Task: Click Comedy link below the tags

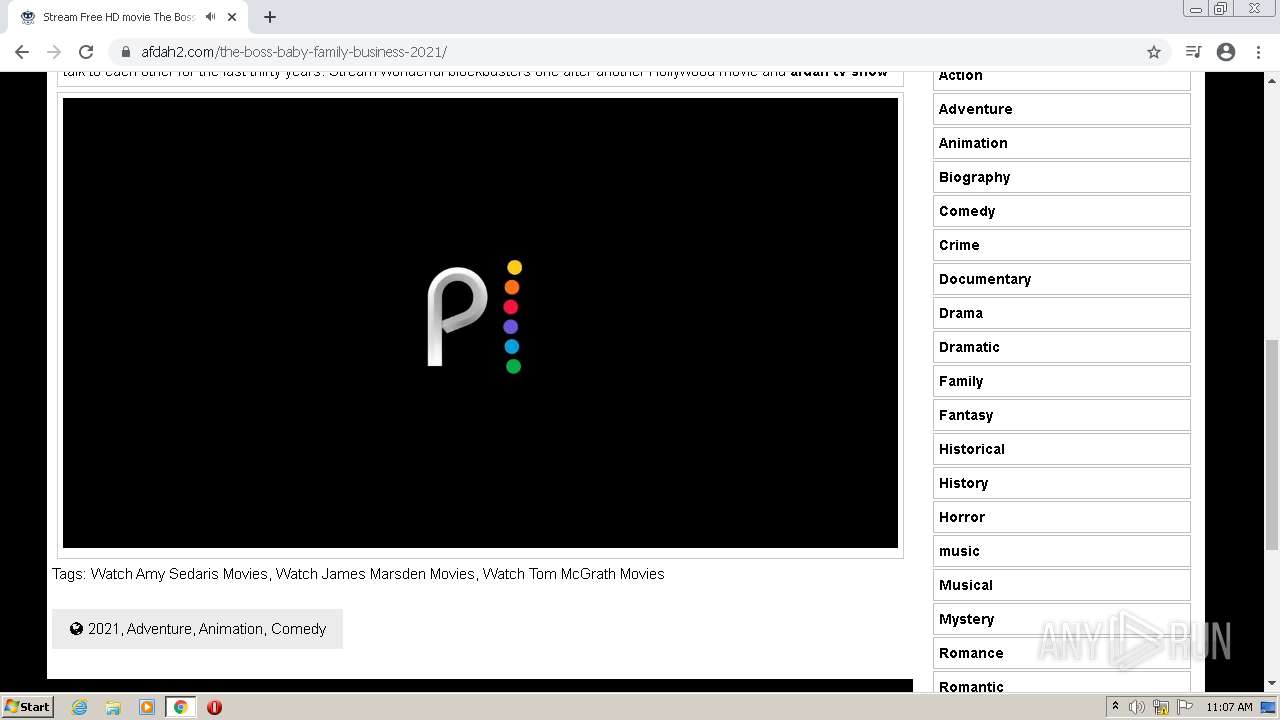Action: (299, 629)
